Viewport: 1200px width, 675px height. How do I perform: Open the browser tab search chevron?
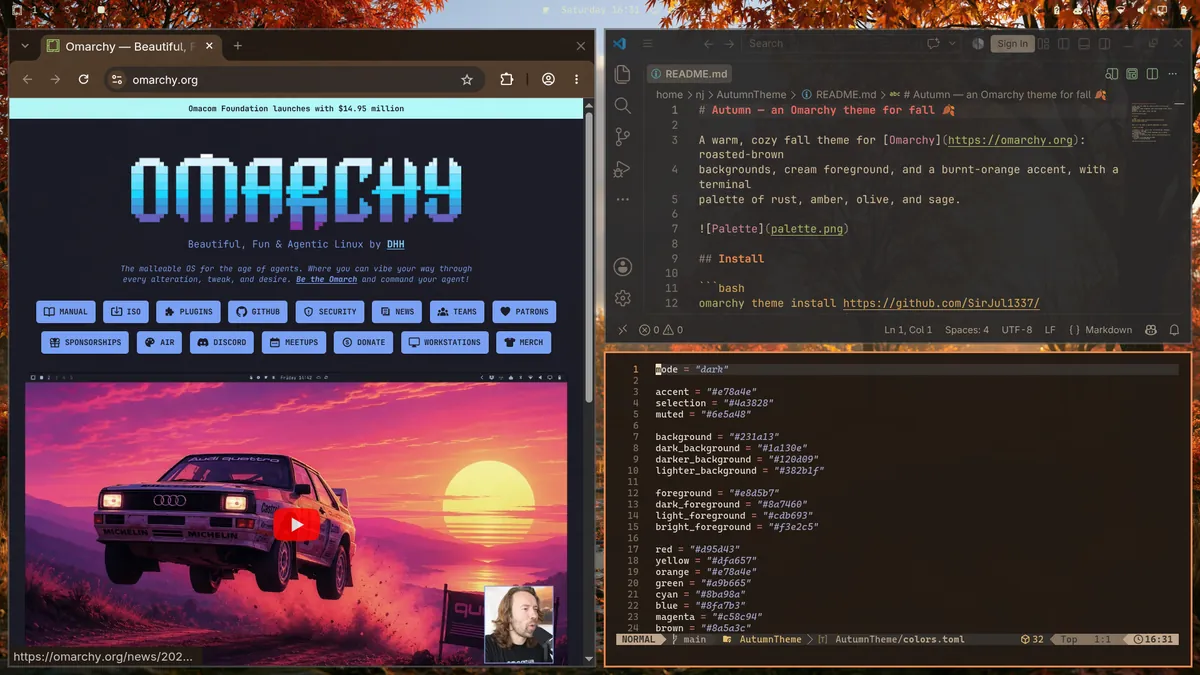25,46
